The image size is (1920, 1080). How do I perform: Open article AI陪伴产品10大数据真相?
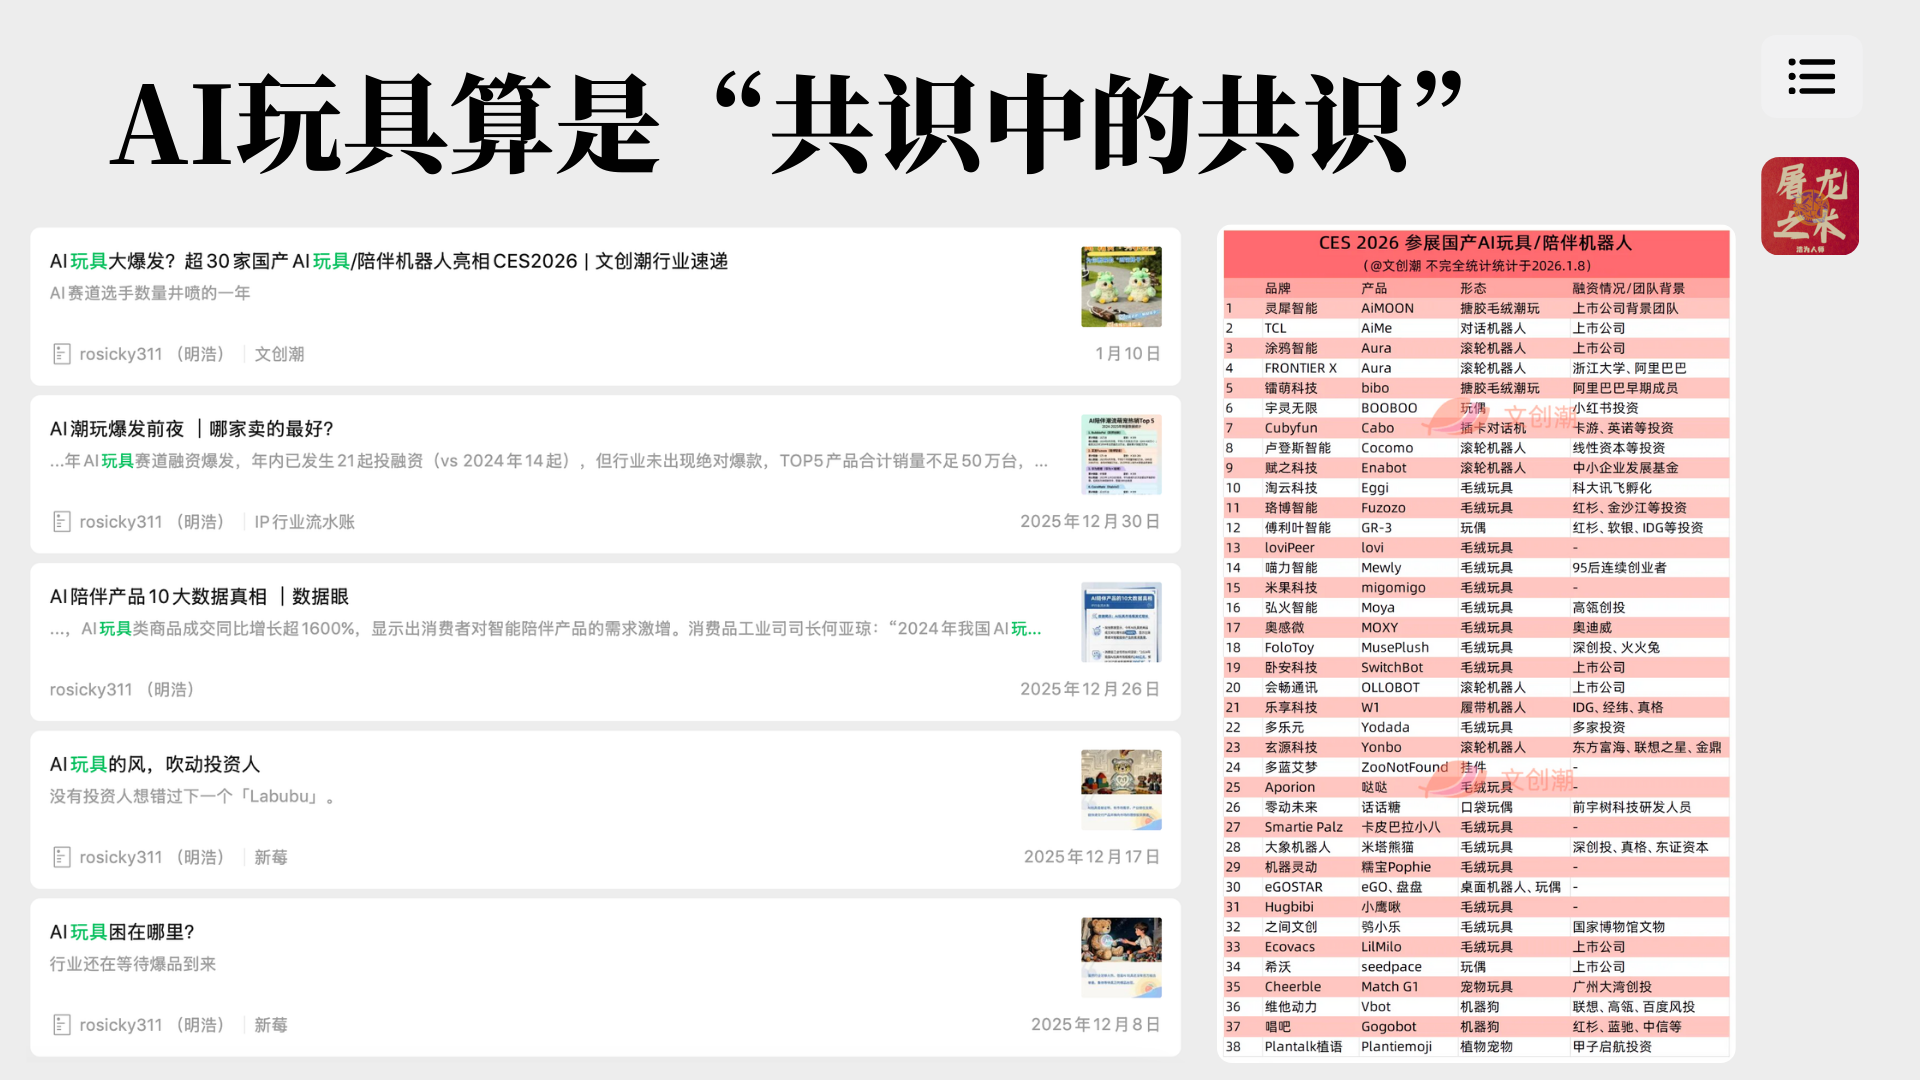click(199, 597)
